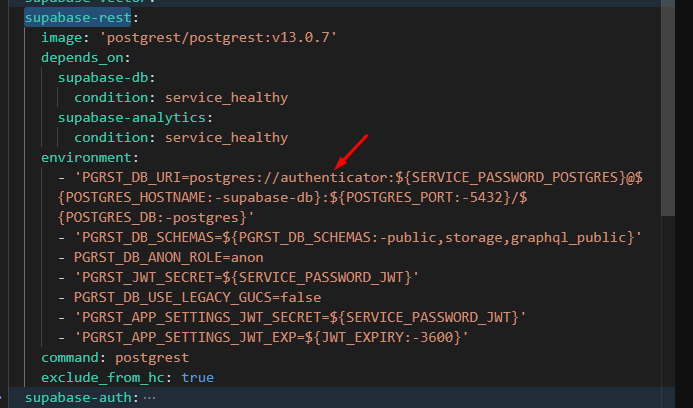This screenshot has width=693, height=408.
Task: Click the image key
Action: 62,37
